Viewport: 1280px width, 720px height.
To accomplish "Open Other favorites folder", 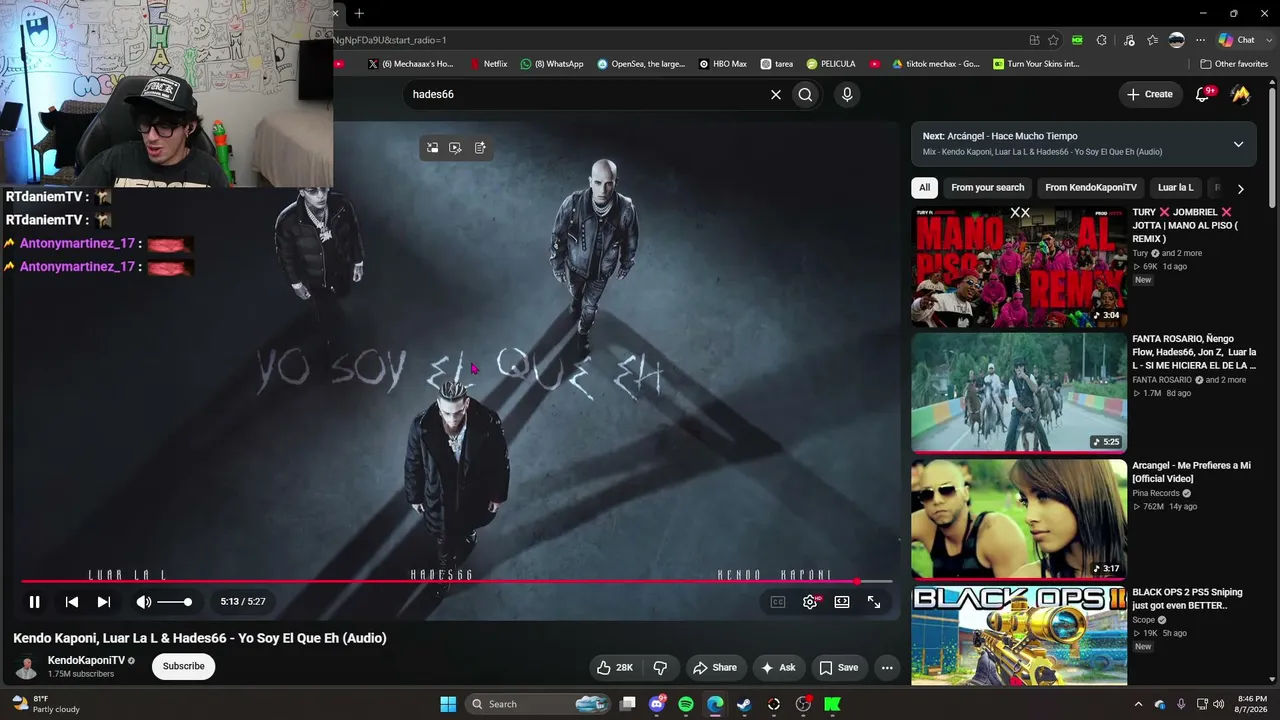I will [x=1234, y=64].
